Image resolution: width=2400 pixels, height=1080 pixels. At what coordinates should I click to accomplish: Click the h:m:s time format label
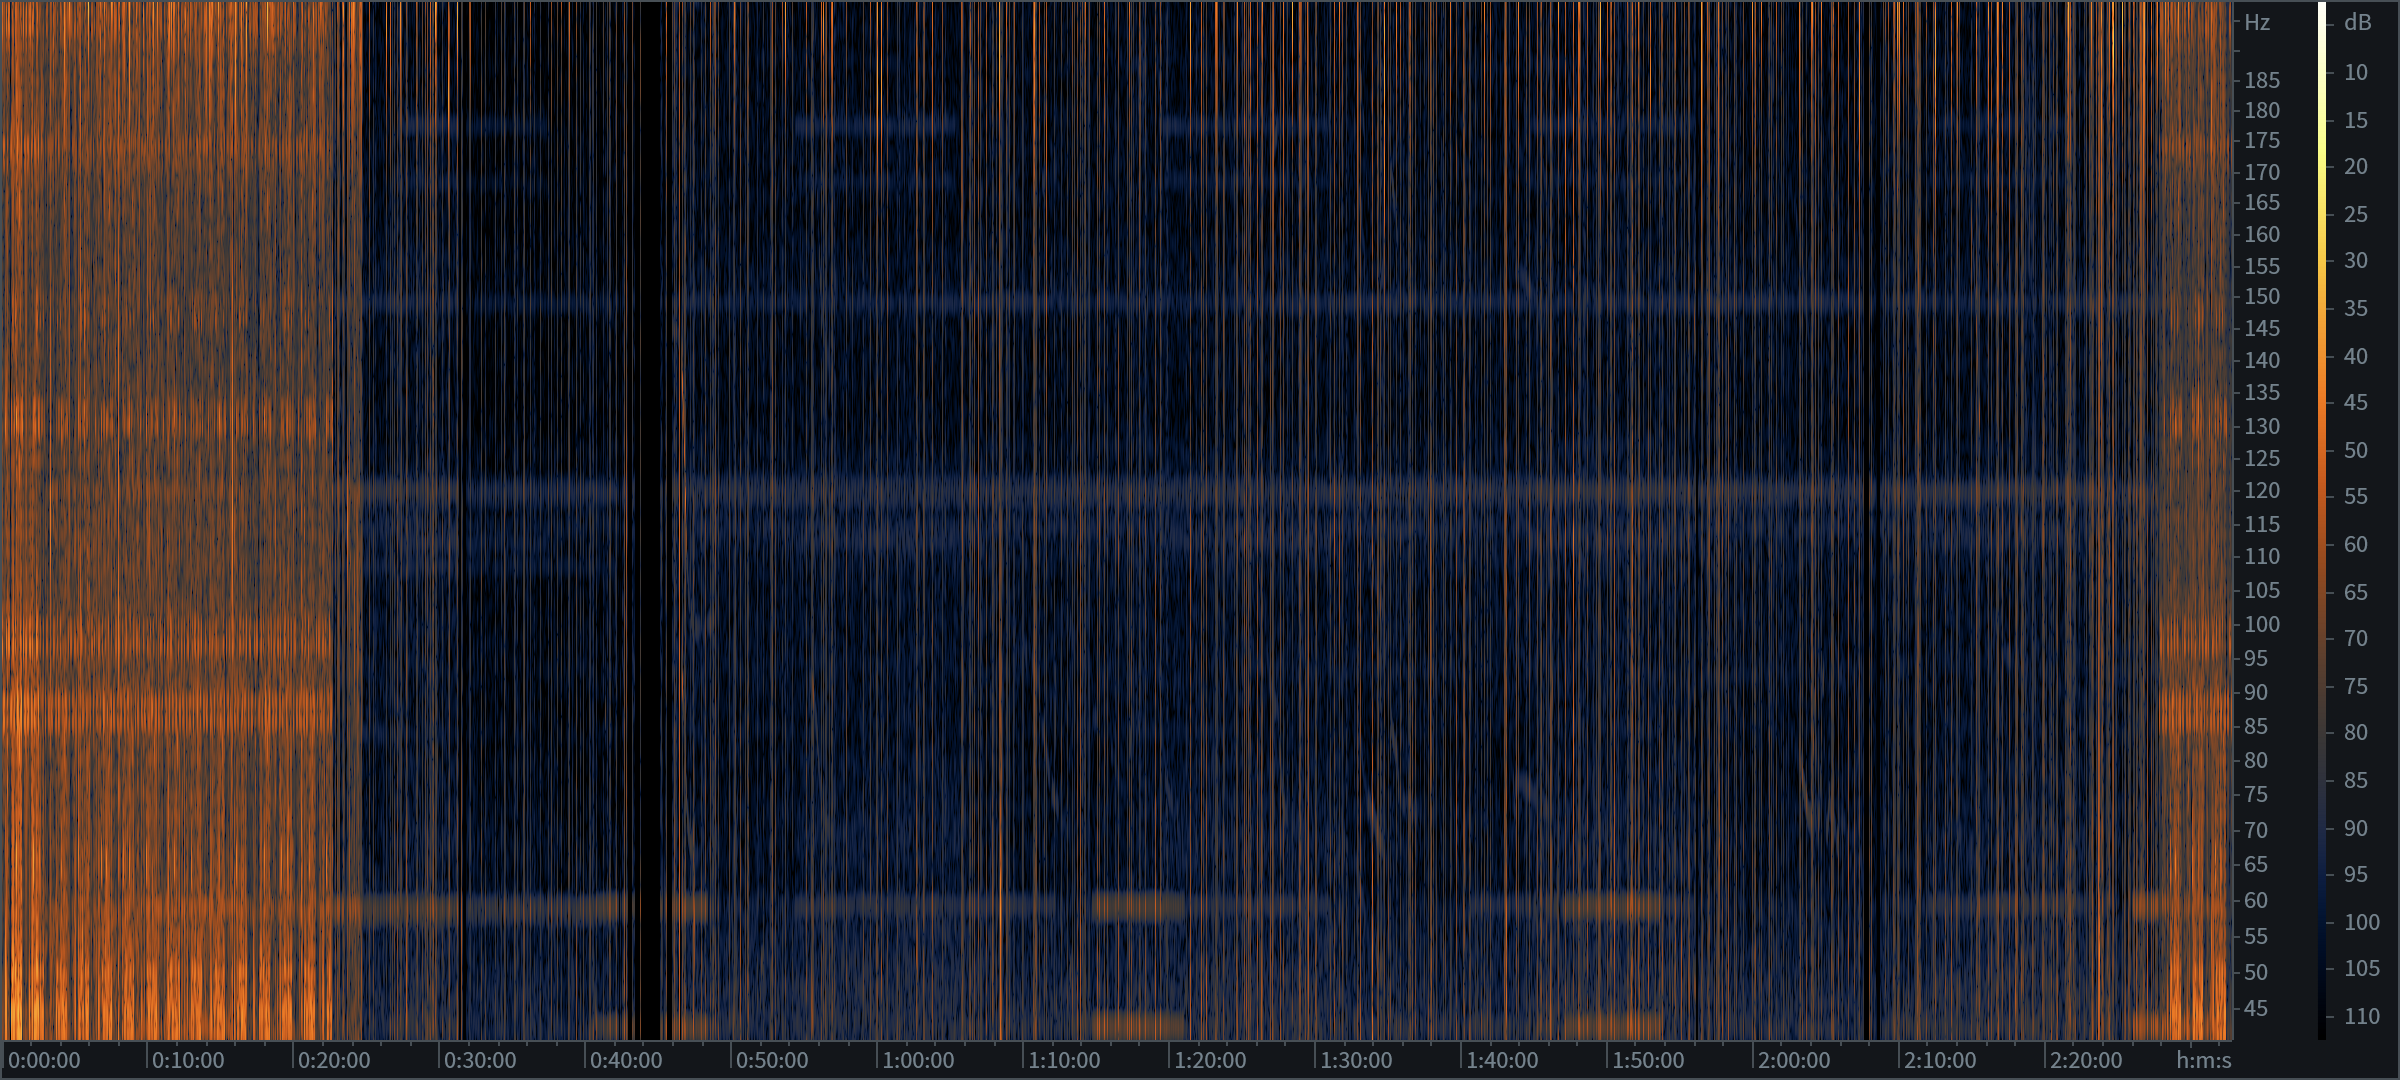(x=2203, y=1060)
